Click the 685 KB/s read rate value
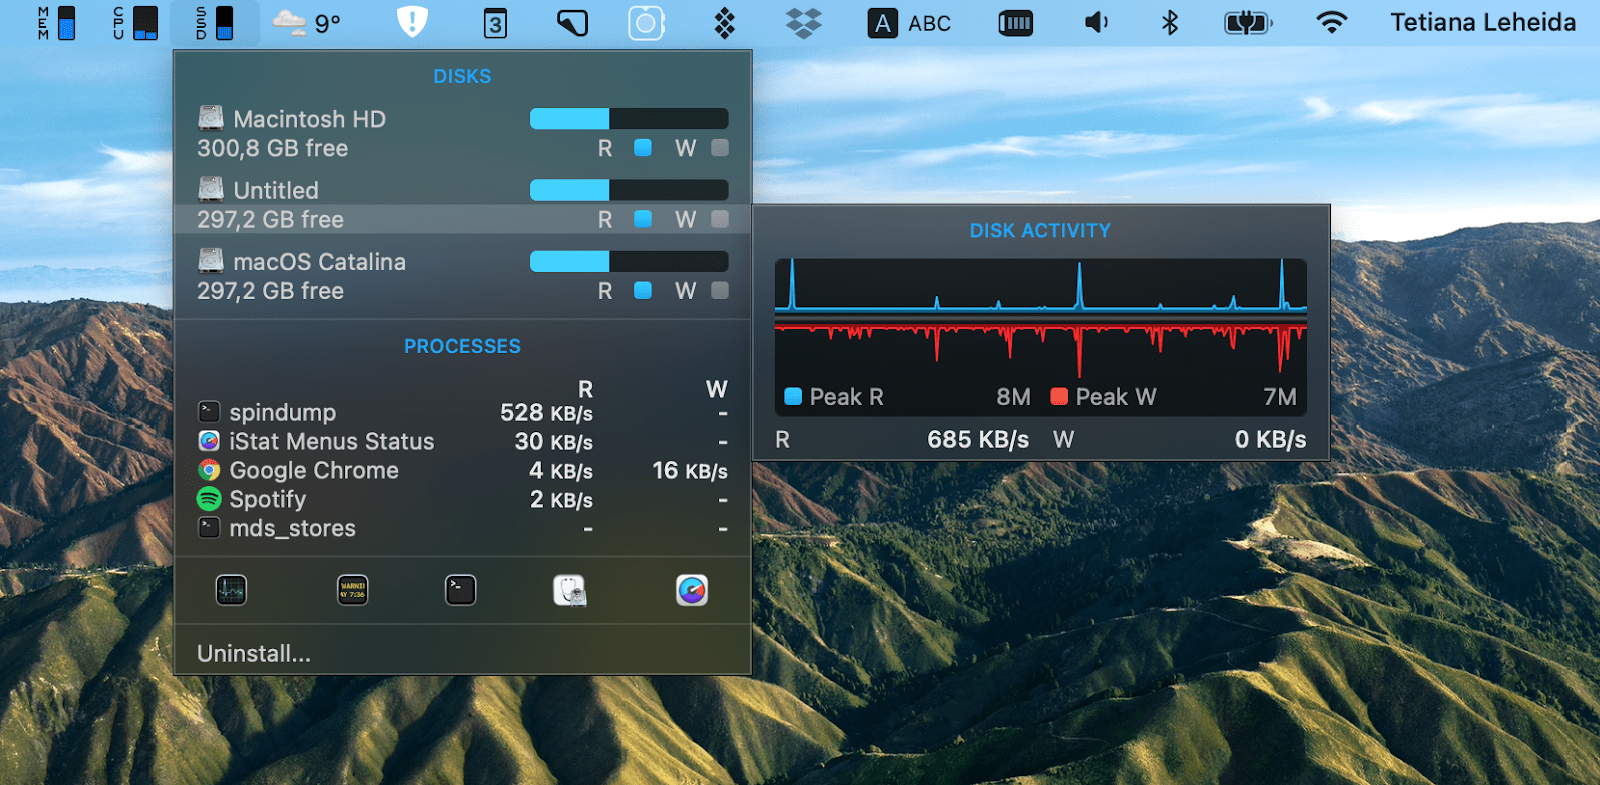 point(978,440)
